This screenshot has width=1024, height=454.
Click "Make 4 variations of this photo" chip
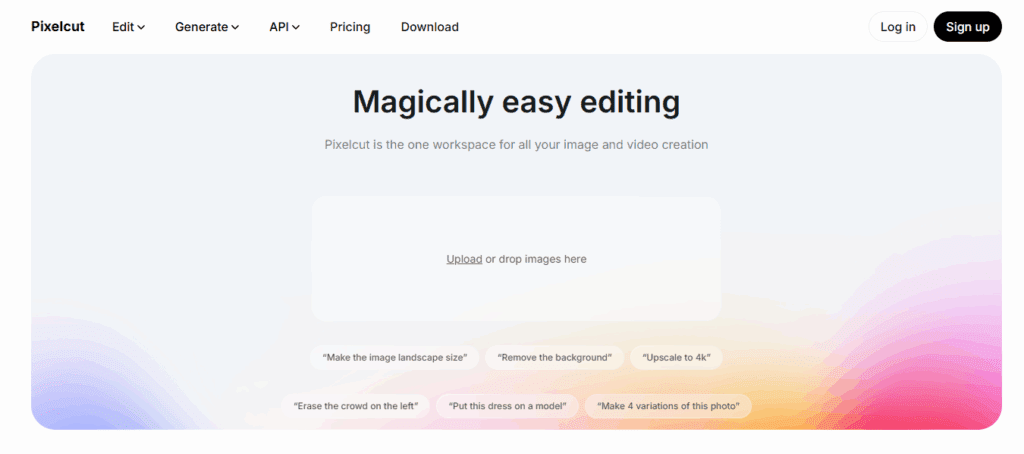[x=668, y=406]
